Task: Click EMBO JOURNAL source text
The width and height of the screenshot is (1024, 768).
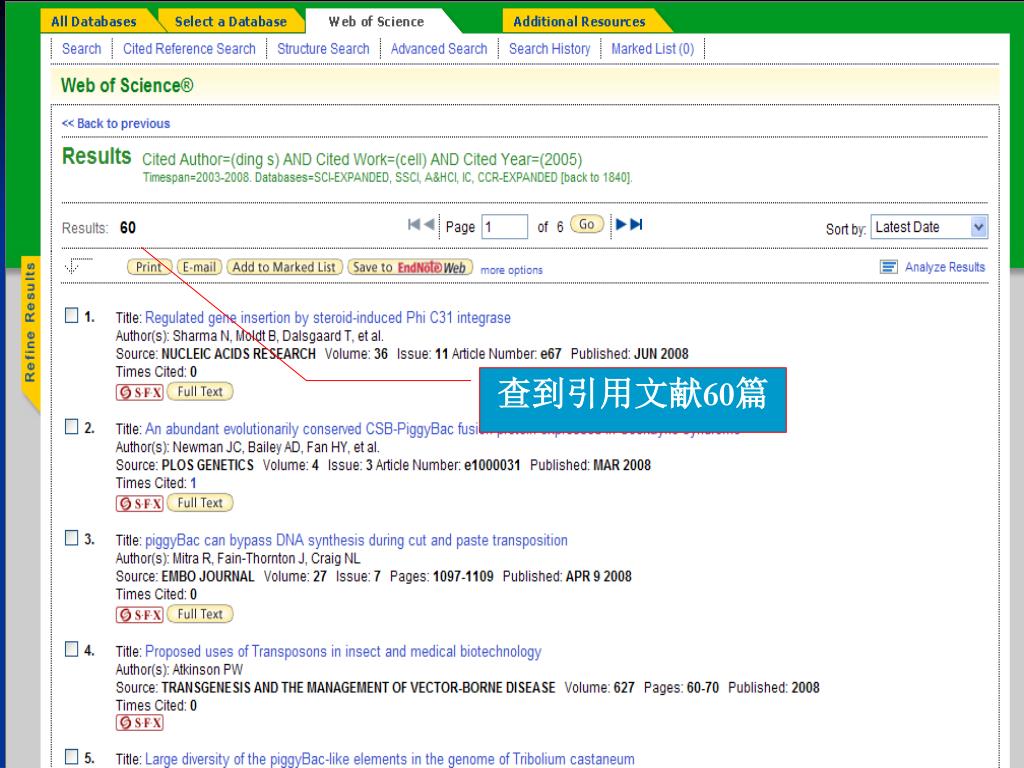Action: (208, 576)
